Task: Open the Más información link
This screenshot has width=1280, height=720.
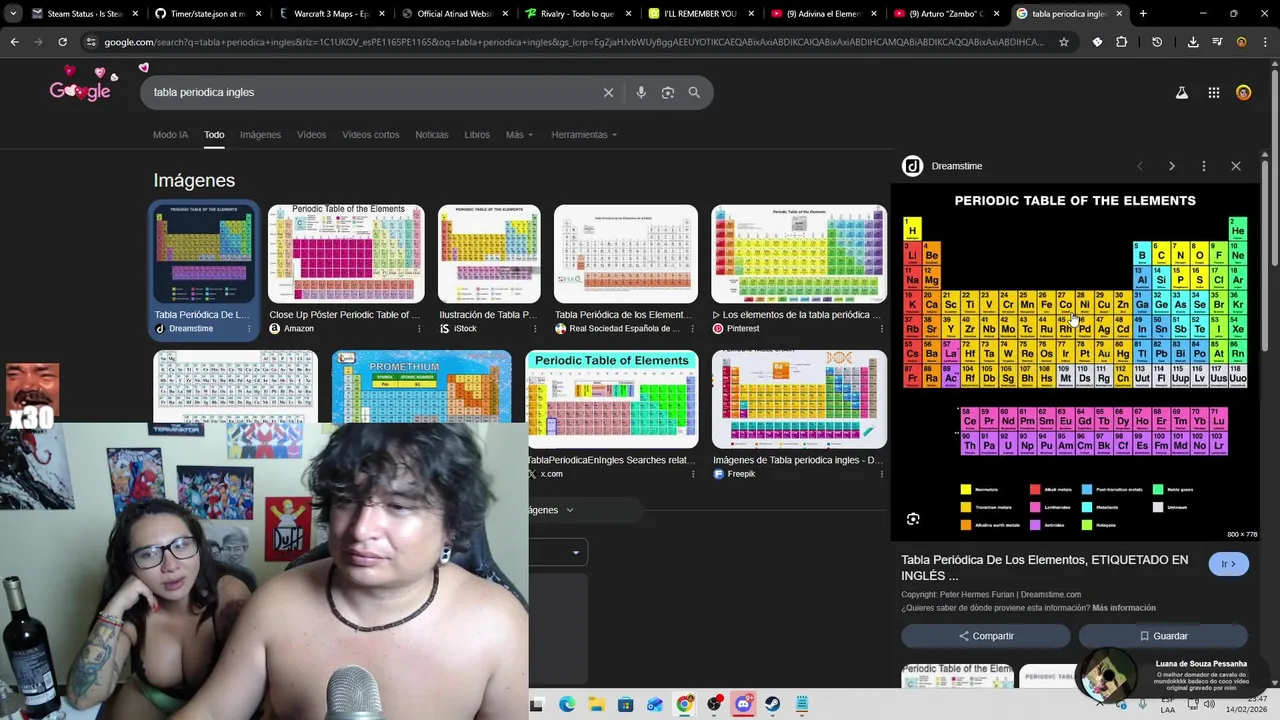Action: coord(1124,608)
